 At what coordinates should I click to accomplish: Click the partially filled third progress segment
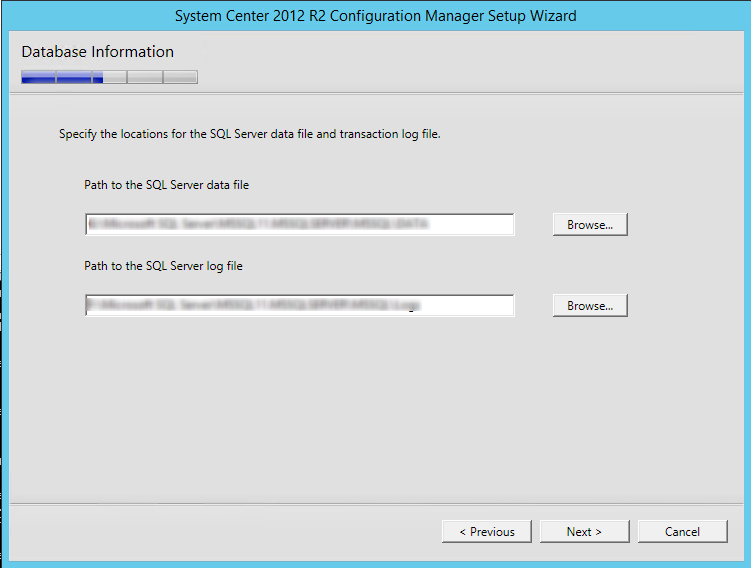[110, 77]
